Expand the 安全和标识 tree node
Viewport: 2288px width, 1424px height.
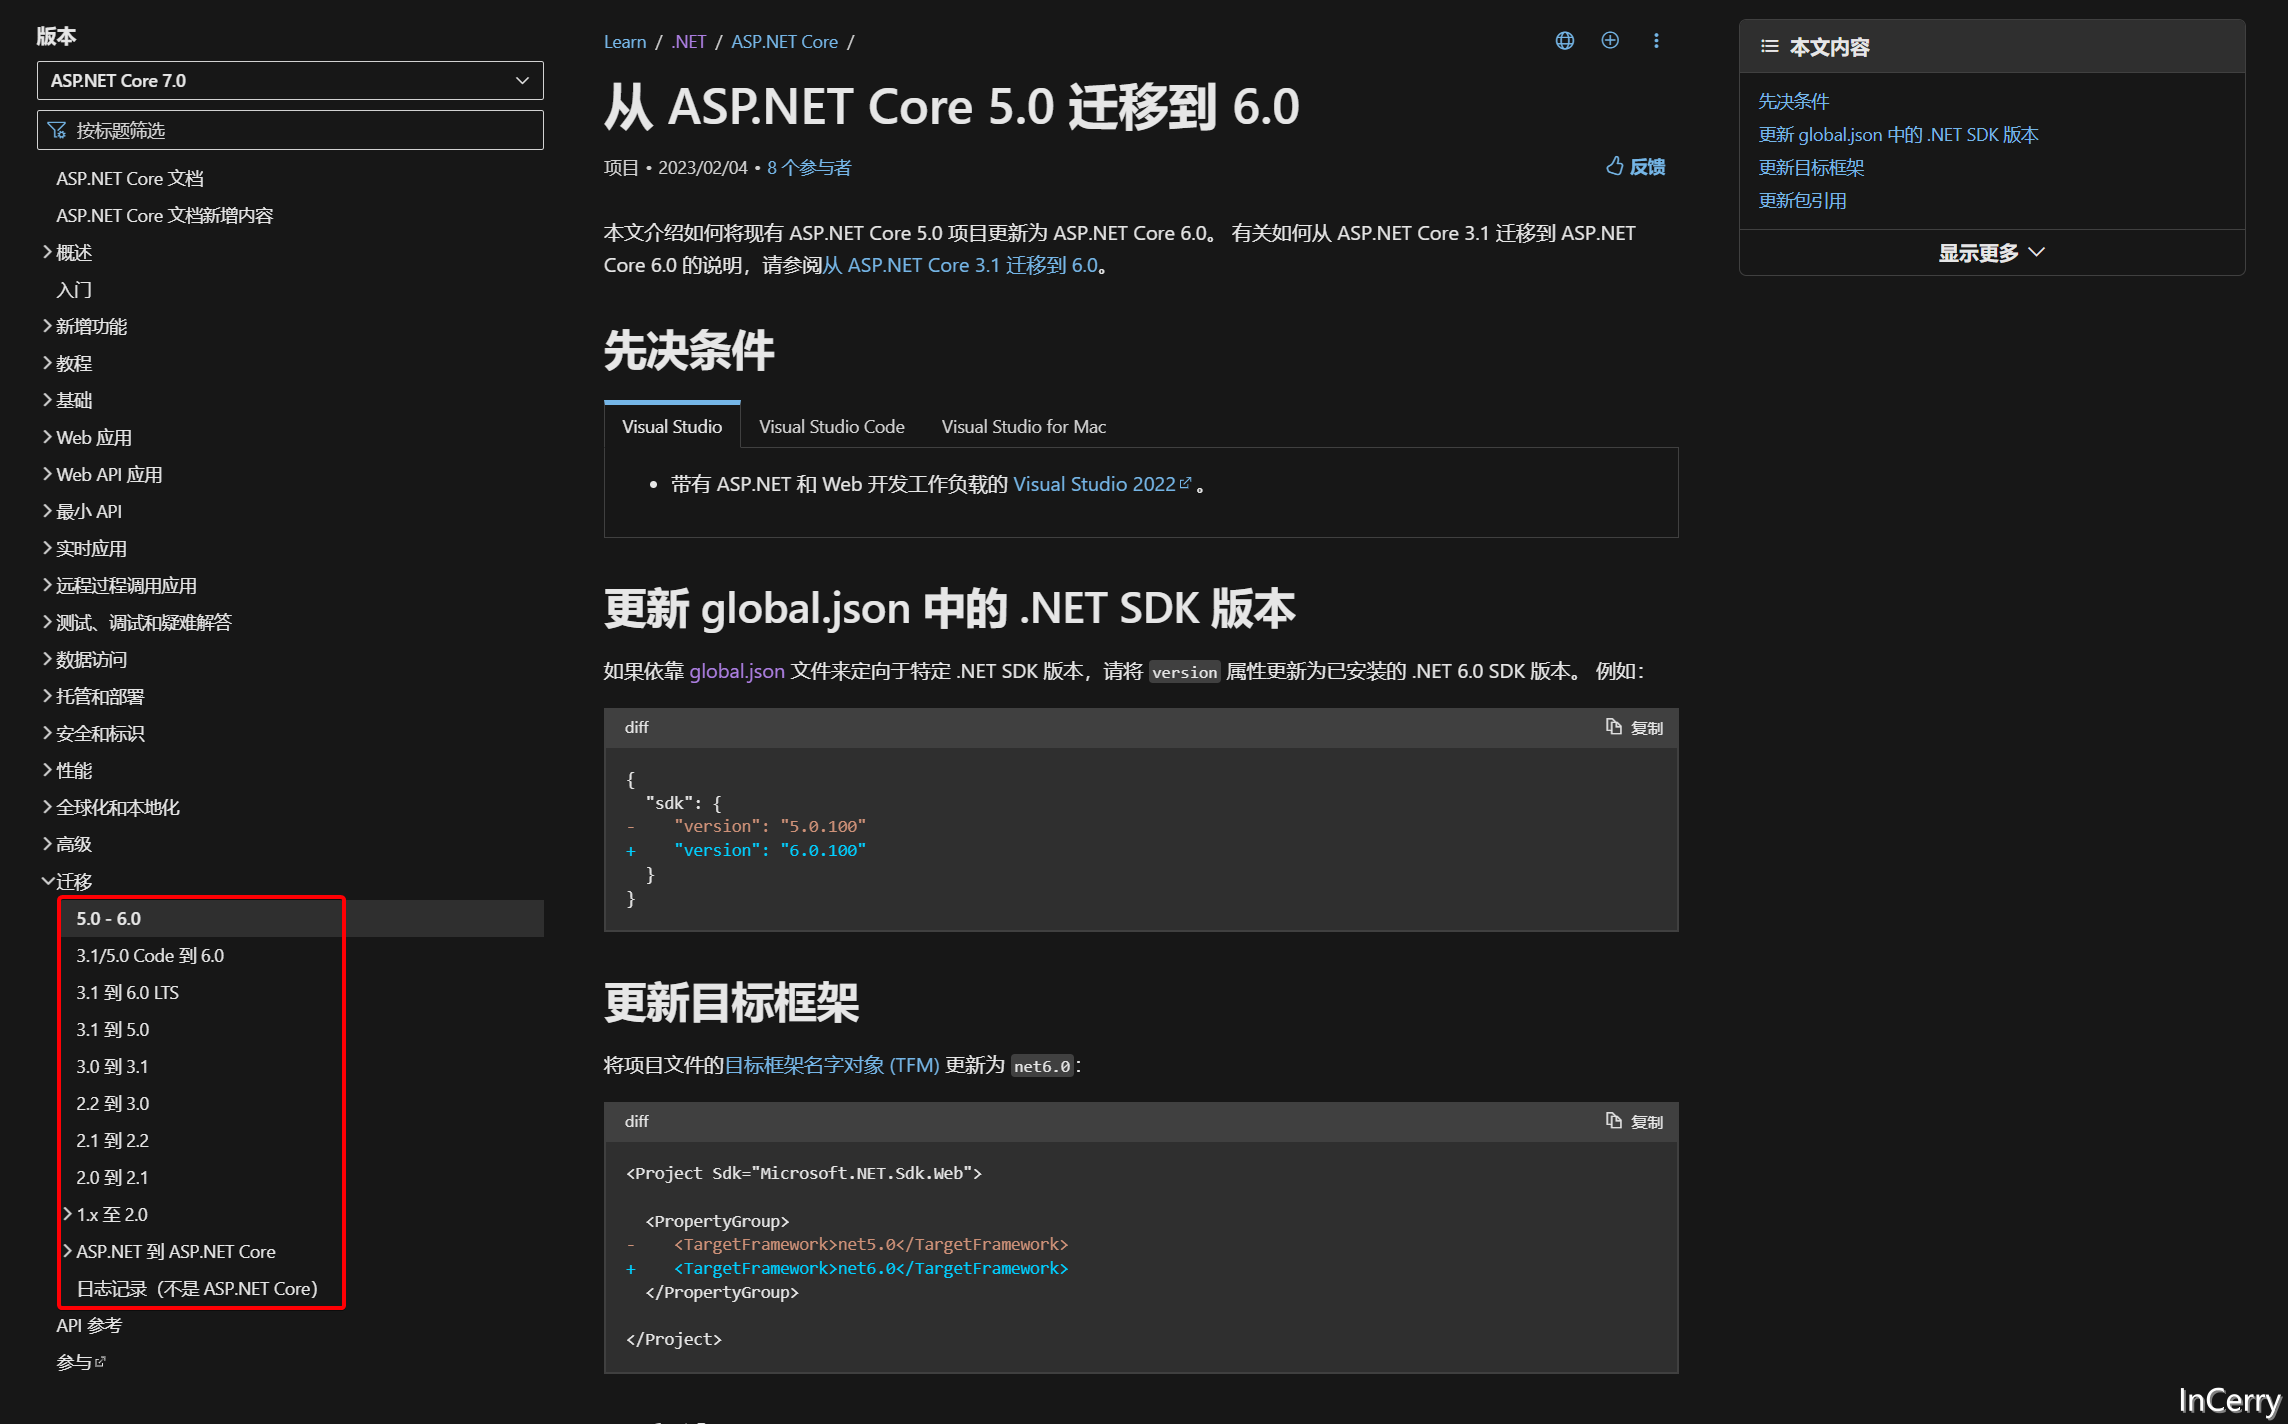click(47, 733)
